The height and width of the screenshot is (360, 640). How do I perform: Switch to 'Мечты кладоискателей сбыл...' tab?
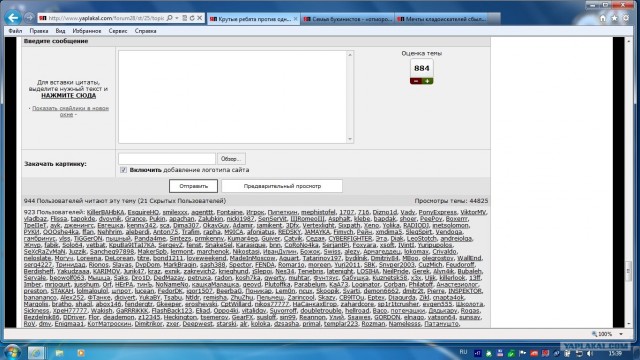[442, 19]
